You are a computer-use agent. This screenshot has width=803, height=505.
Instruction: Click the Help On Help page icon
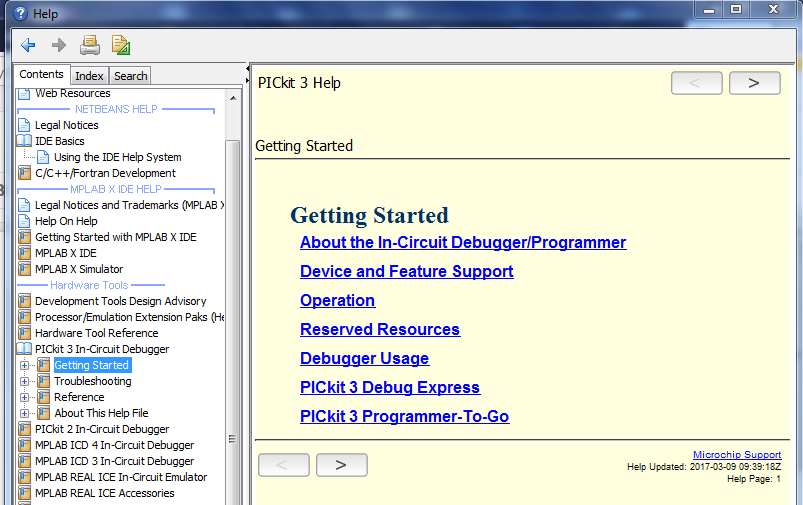pos(24,221)
